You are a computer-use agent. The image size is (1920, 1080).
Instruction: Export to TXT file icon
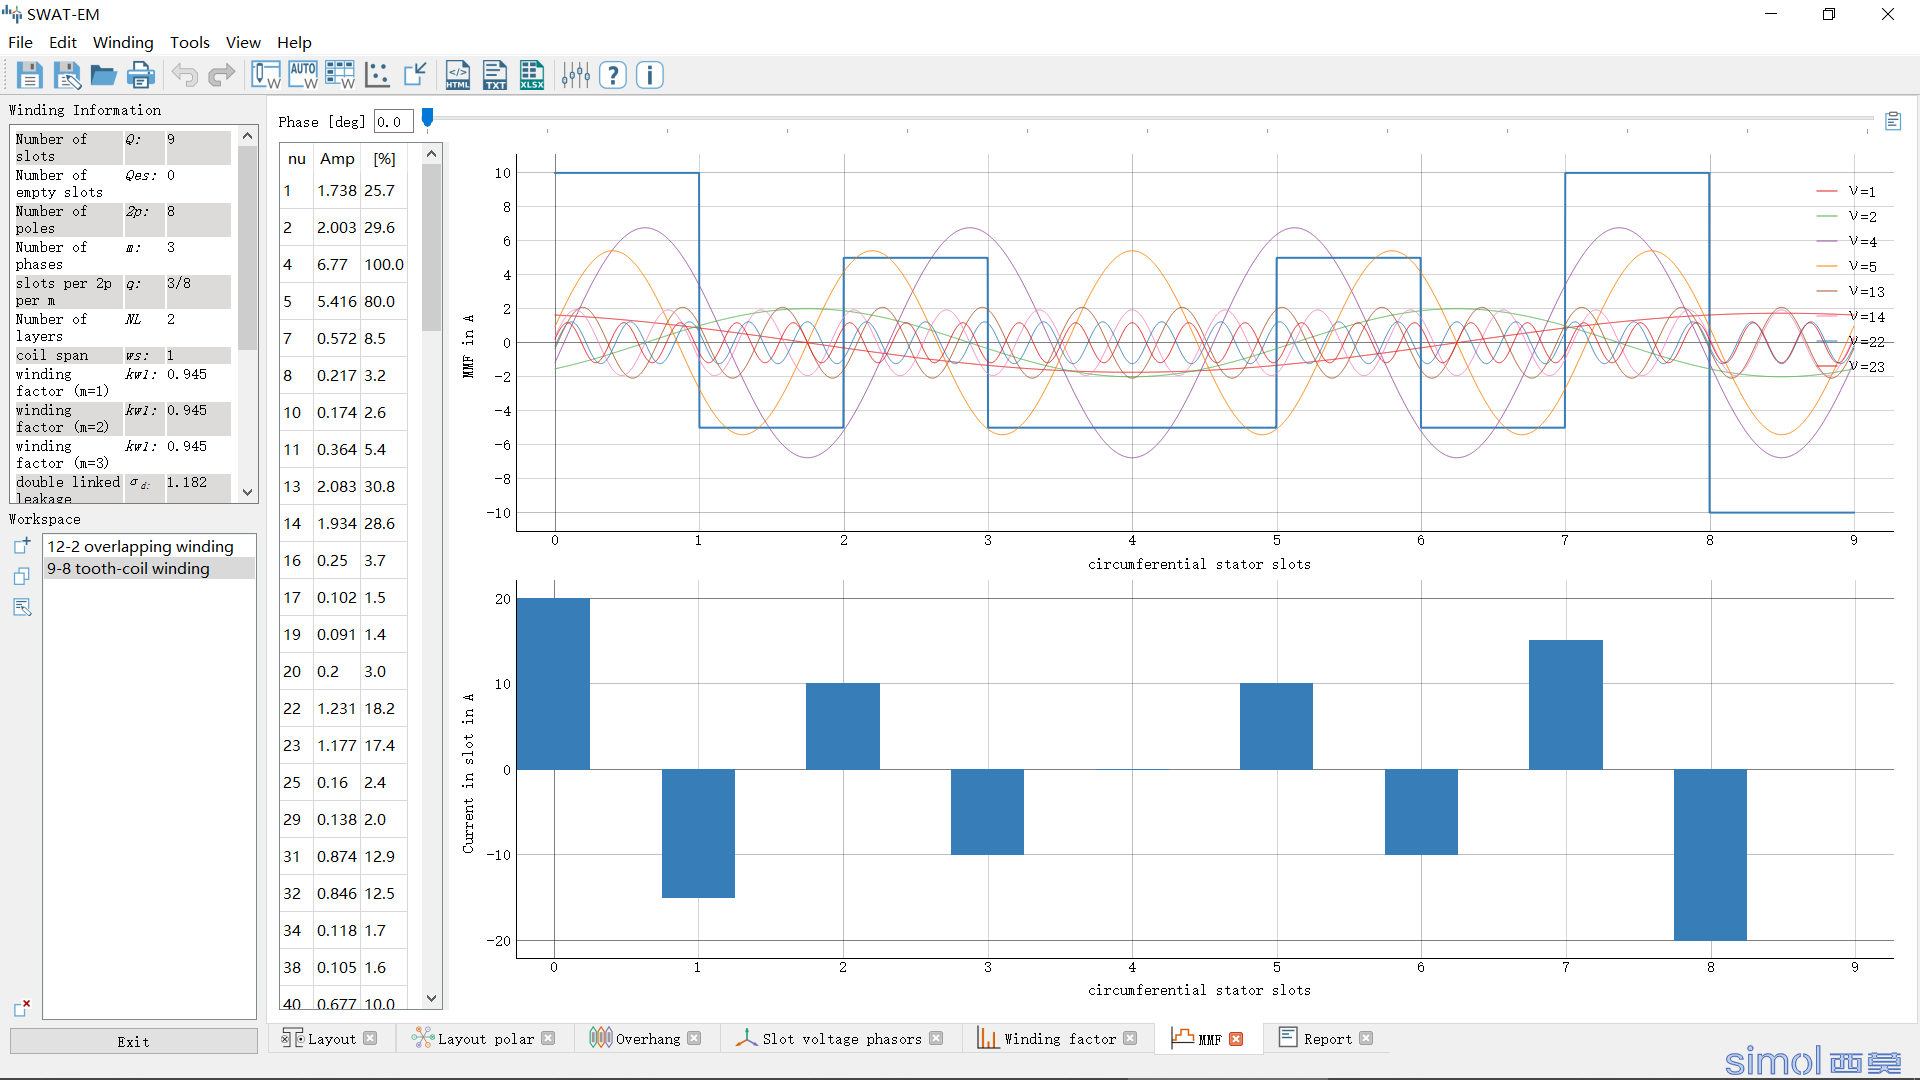pyautogui.click(x=495, y=75)
